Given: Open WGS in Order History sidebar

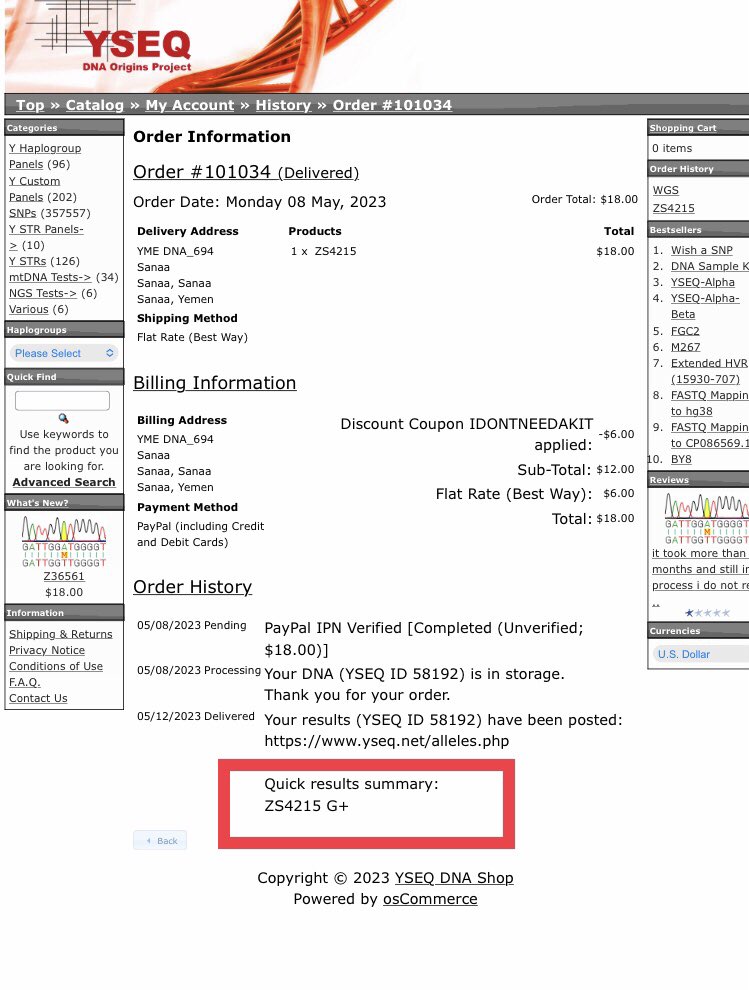Looking at the screenshot, I should pos(666,190).
